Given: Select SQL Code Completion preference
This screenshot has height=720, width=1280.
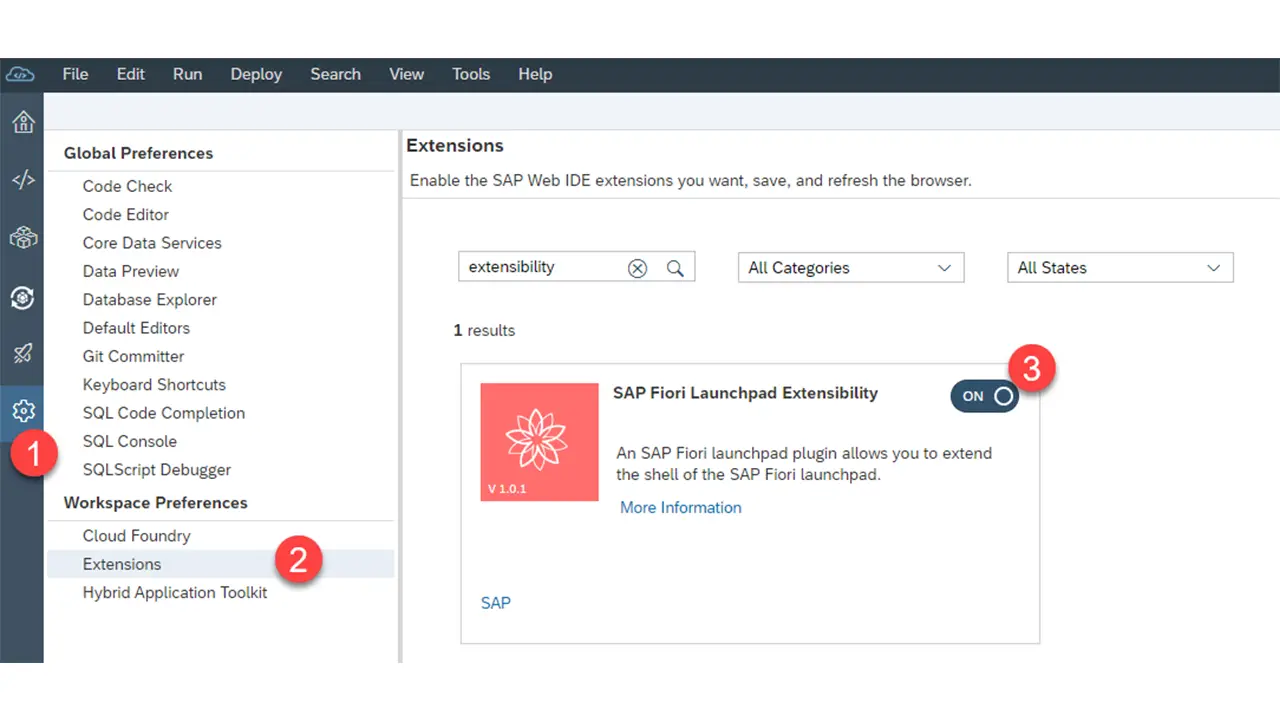Looking at the screenshot, I should tap(164, 413).
